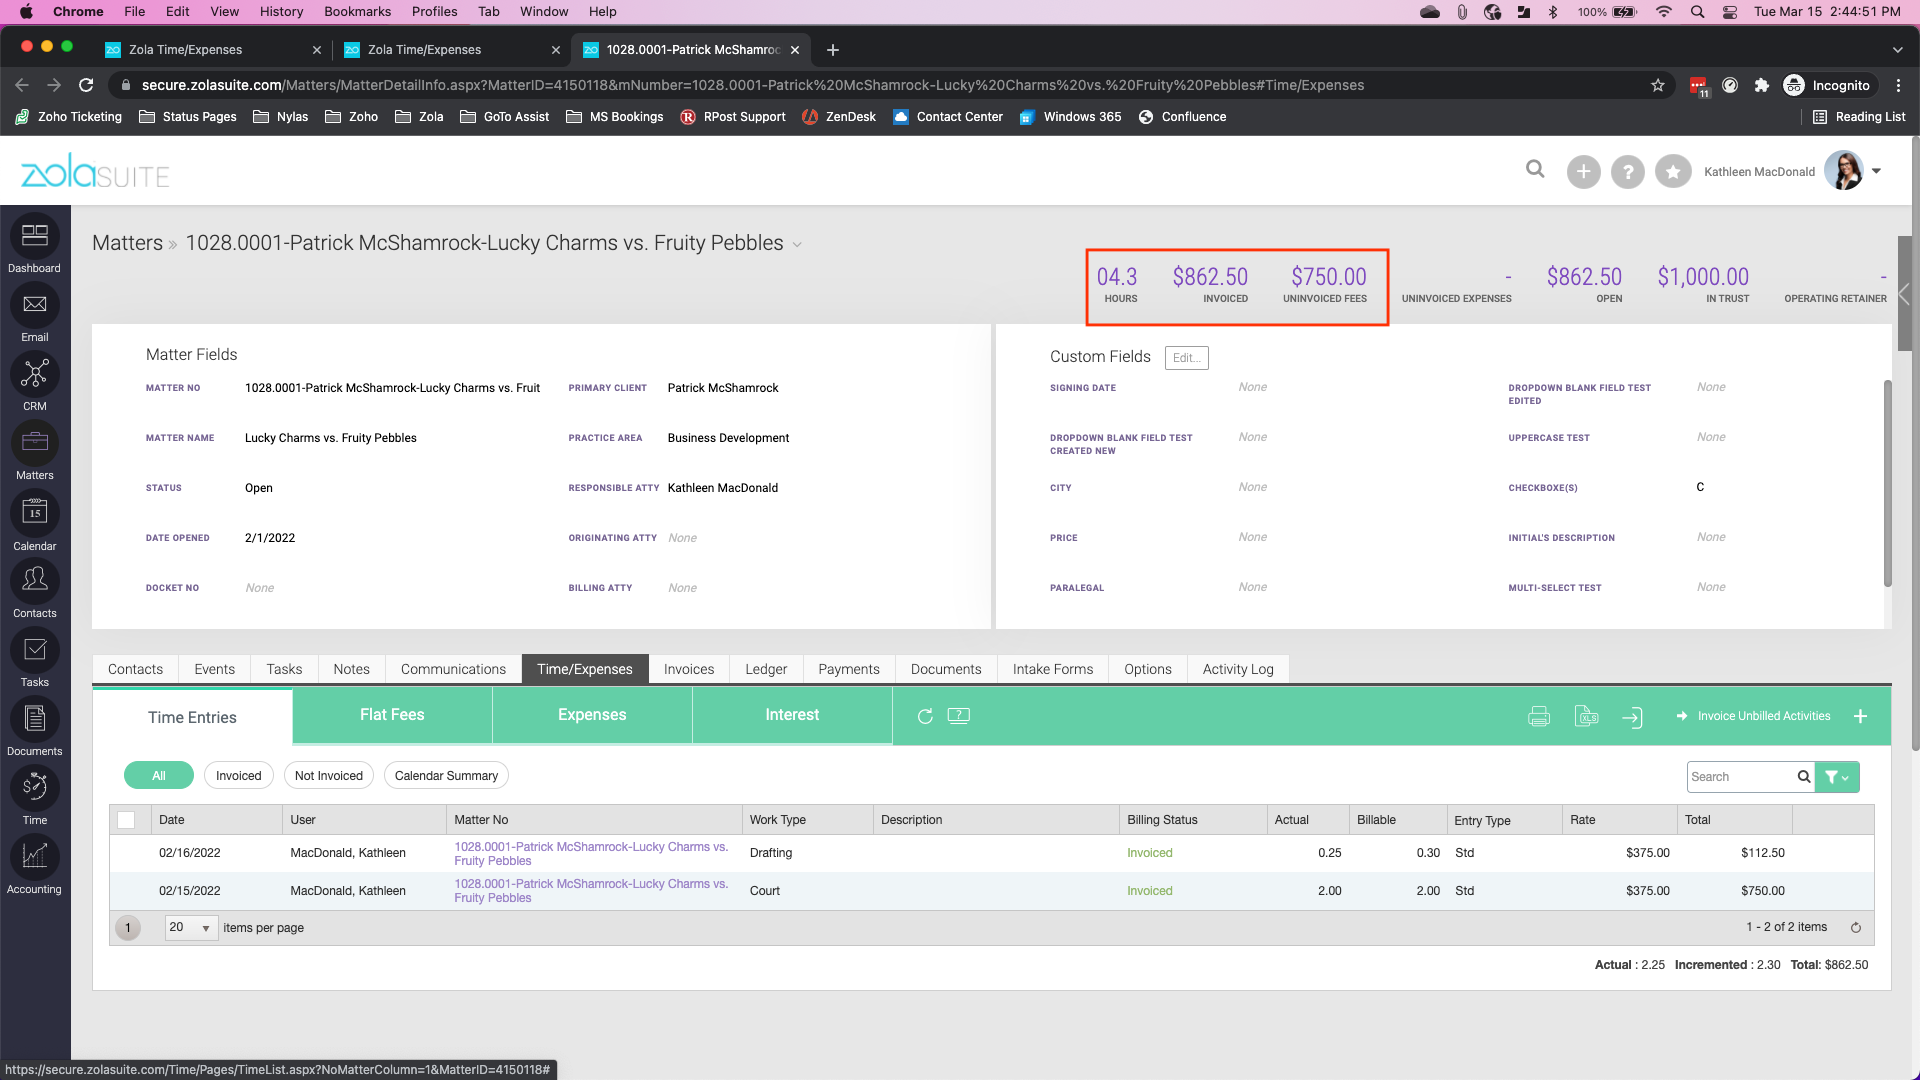Open Chrome three-dot menu
Viewport: 1920px width, 1080px height.
point(1898,85)
